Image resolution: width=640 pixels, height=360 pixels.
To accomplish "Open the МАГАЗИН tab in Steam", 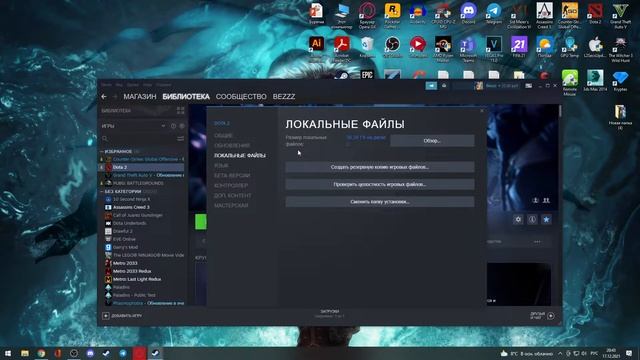I will (140, 97).
